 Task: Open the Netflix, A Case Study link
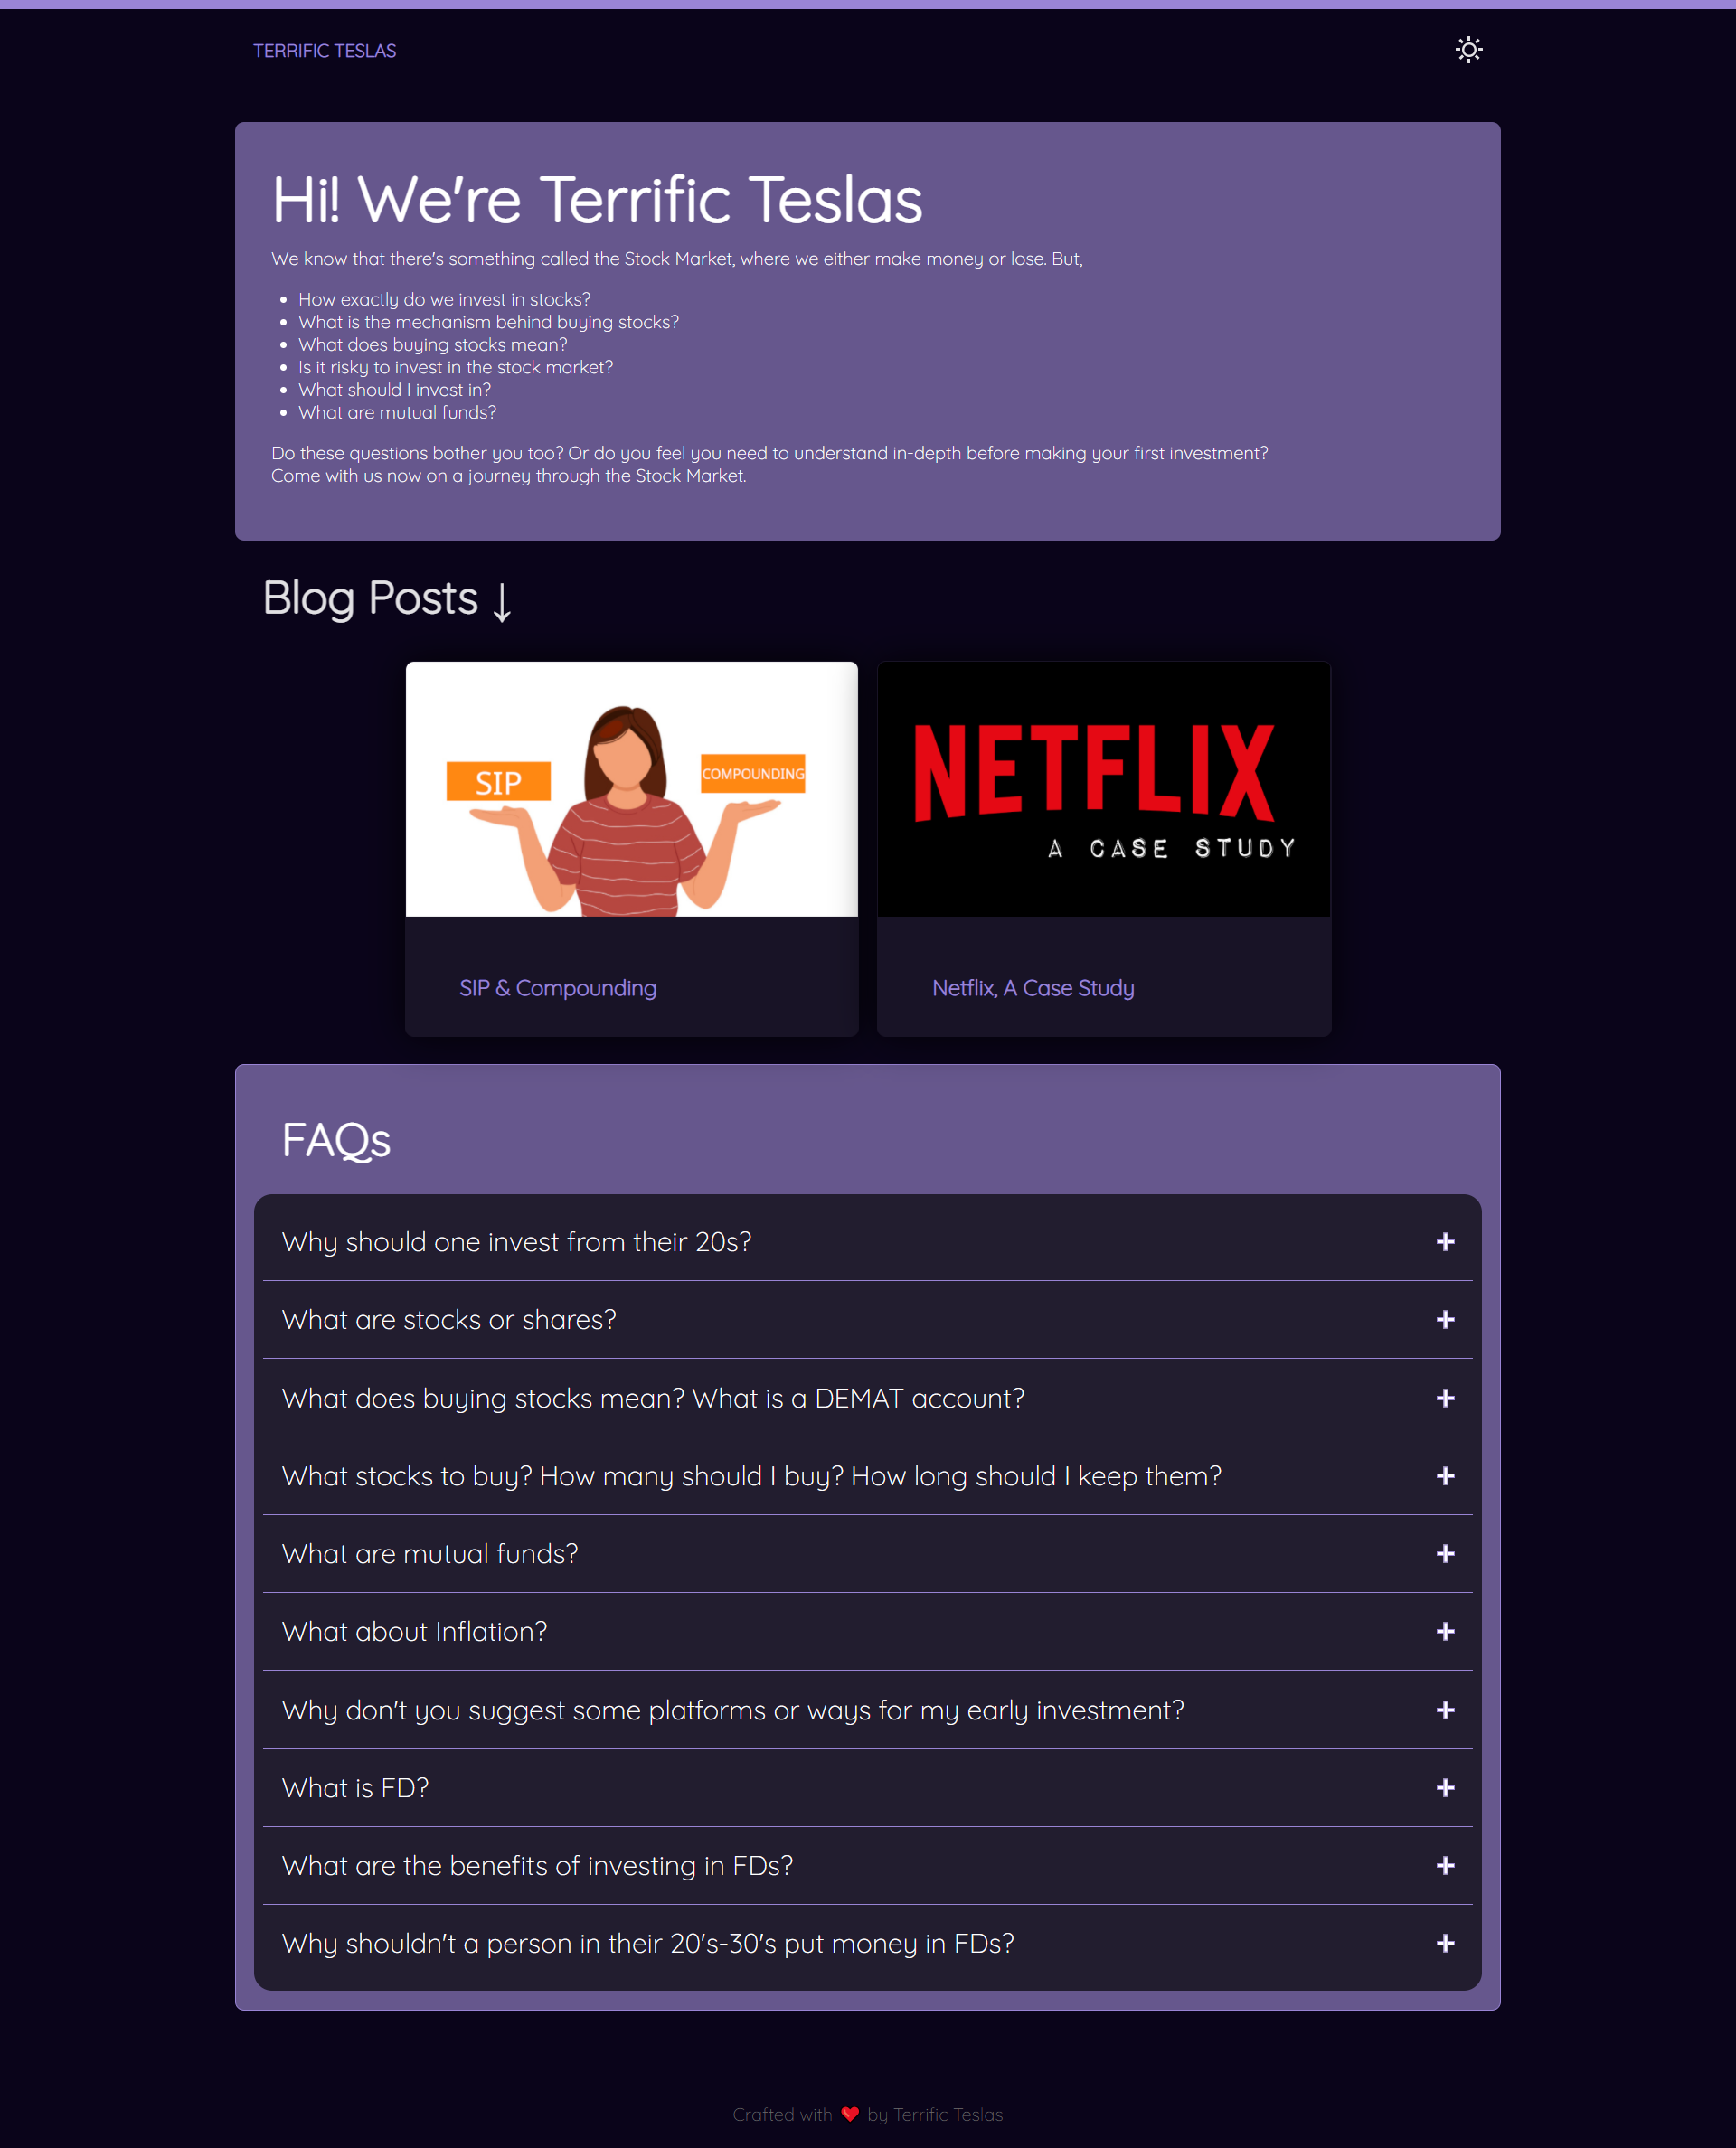(x=1032, y=988)
